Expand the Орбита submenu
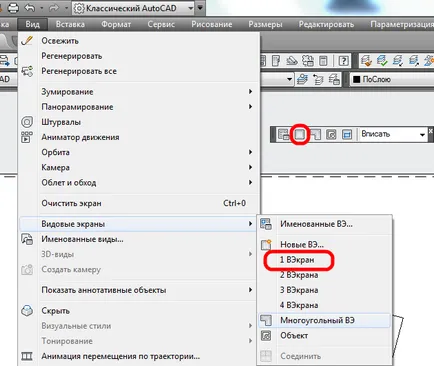434x366 pixels. point(138,152)
